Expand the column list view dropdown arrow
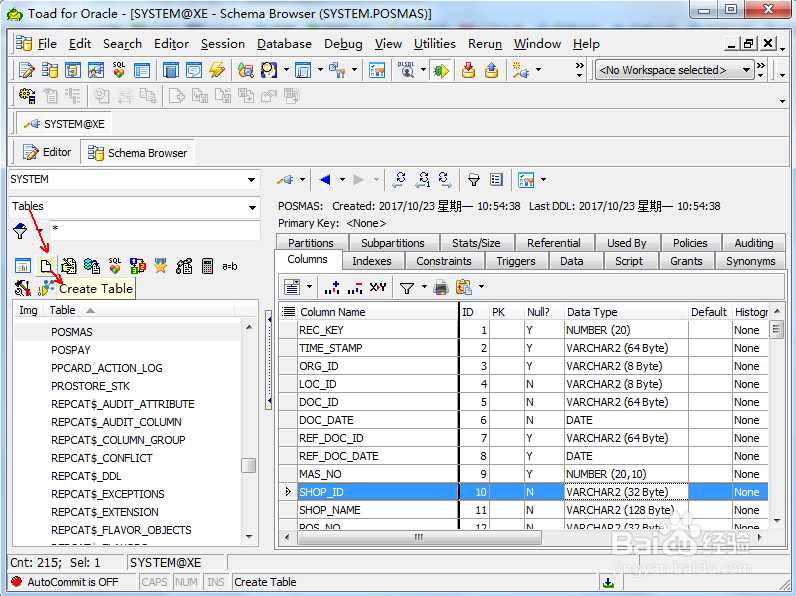 pos(309,287)
